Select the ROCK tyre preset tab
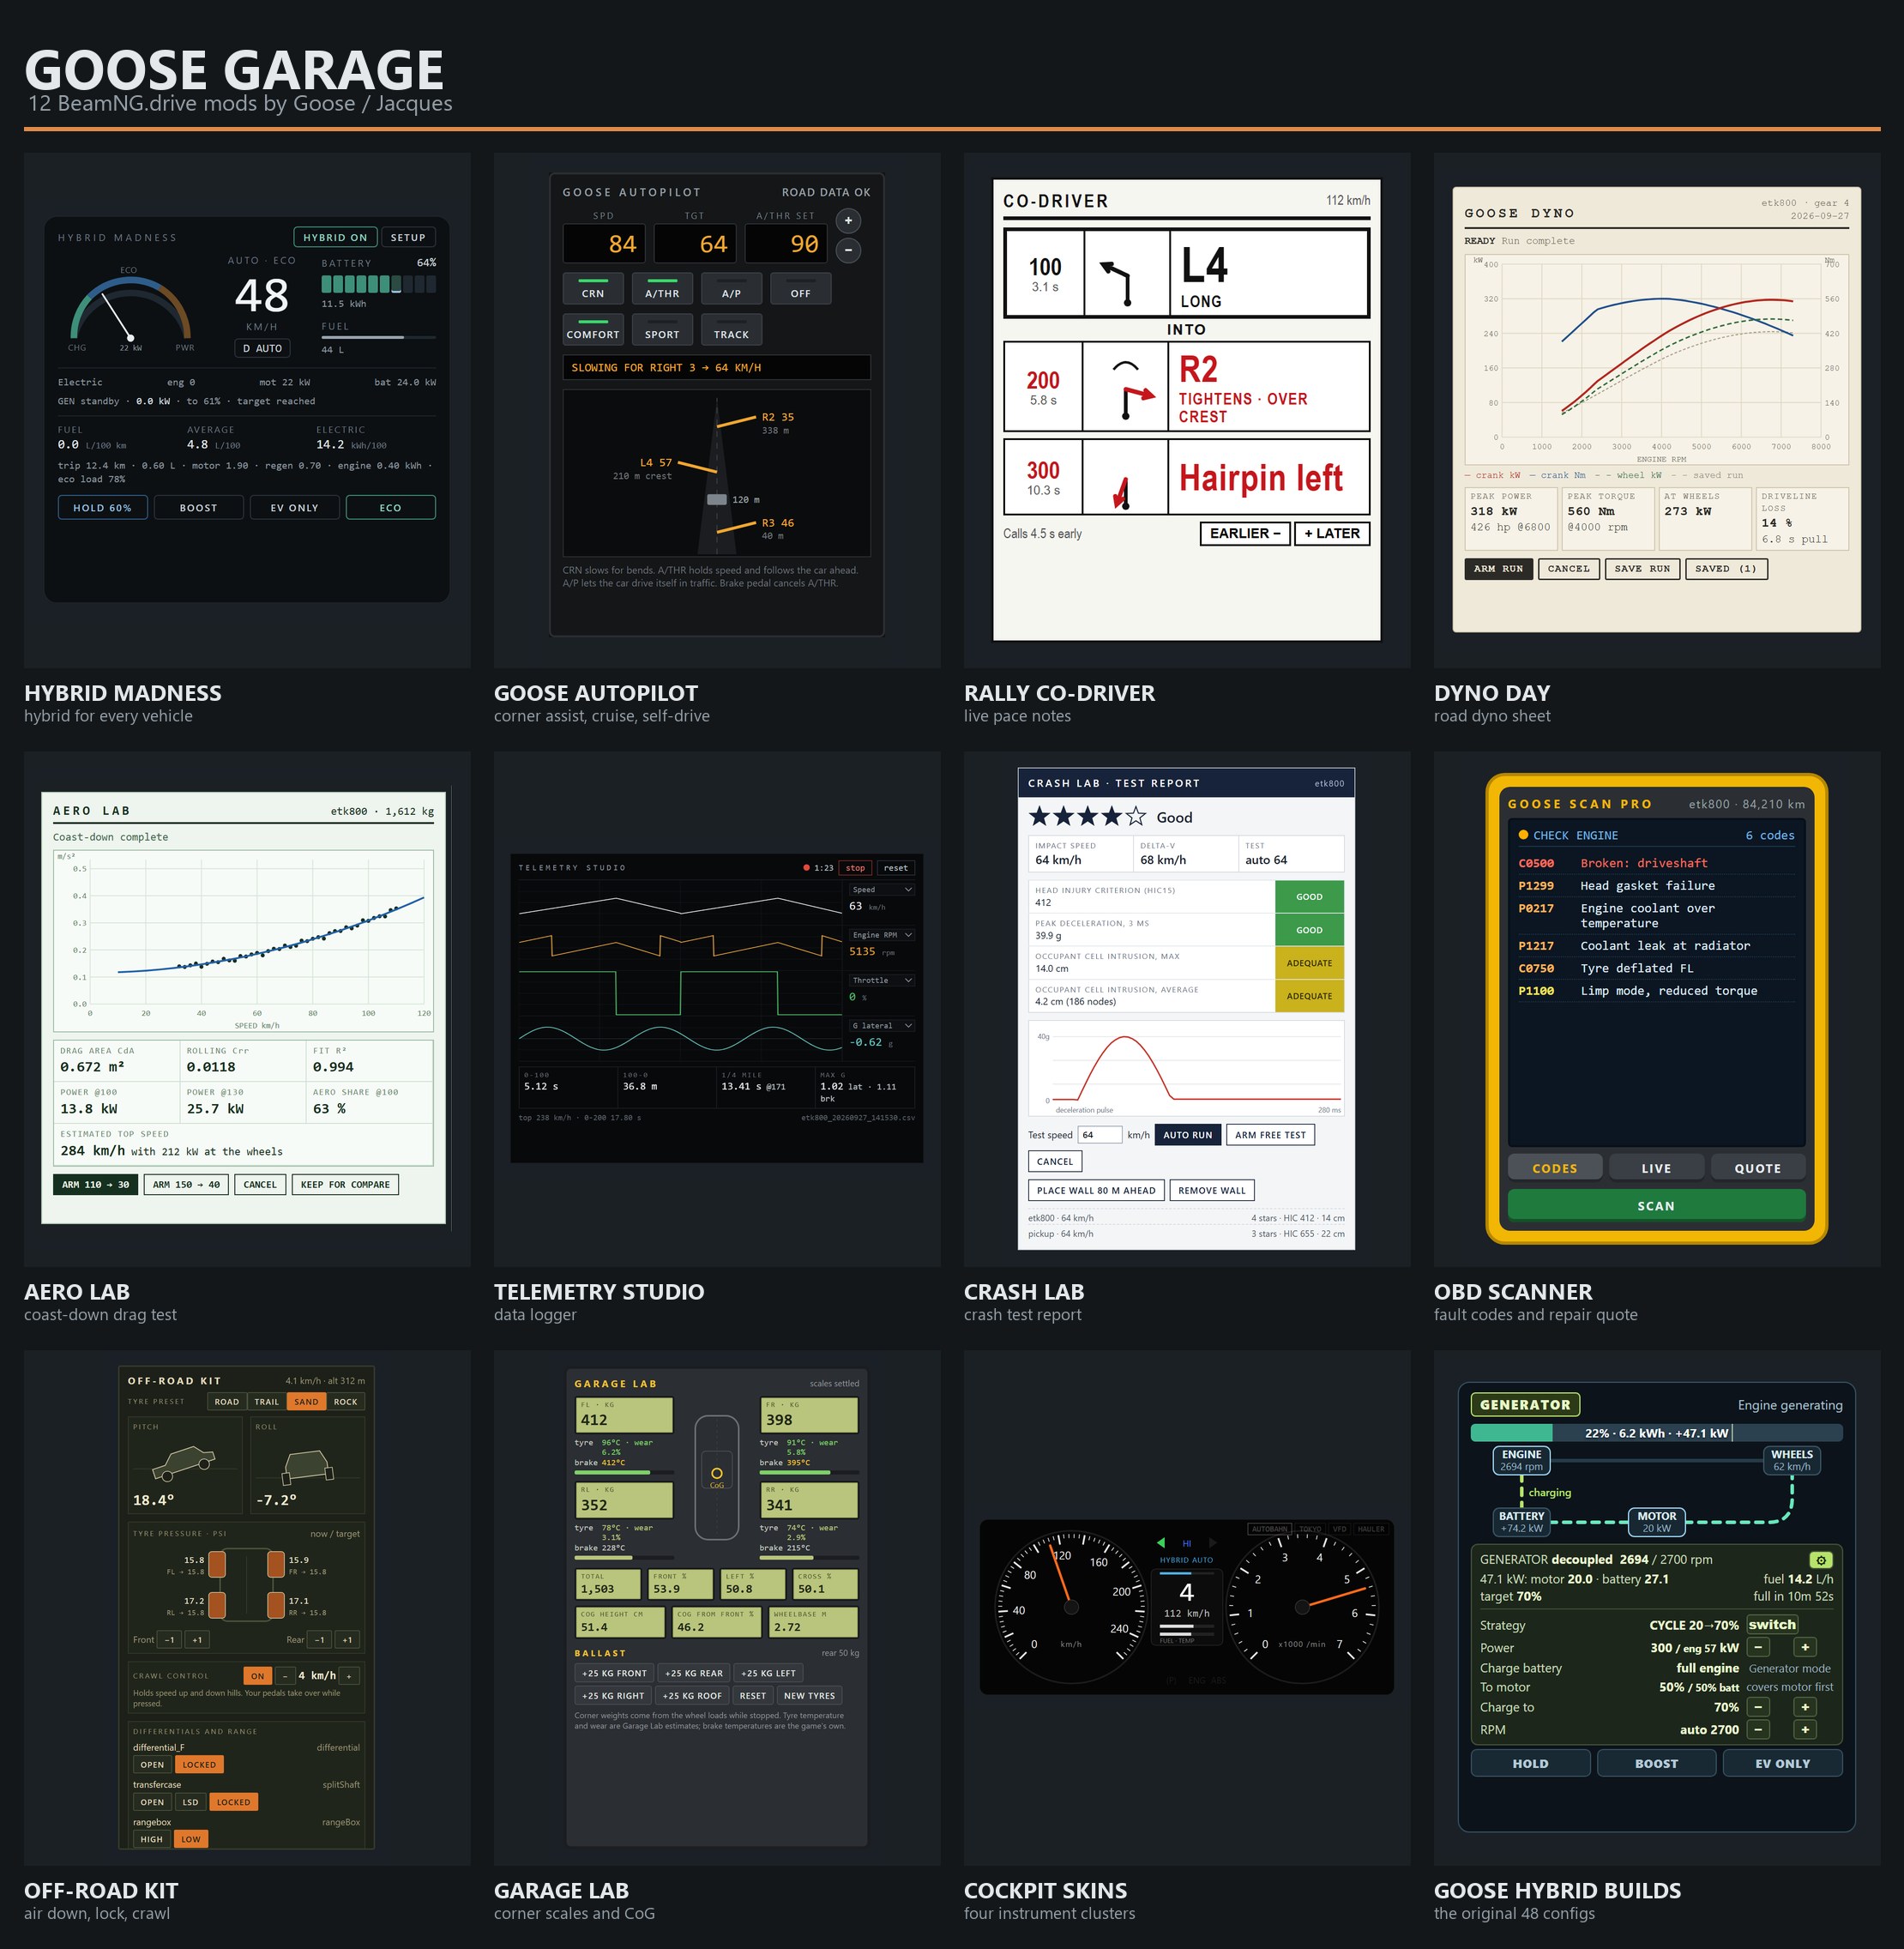This screenshot has height=1949, width=1904. pos(345,1401)
